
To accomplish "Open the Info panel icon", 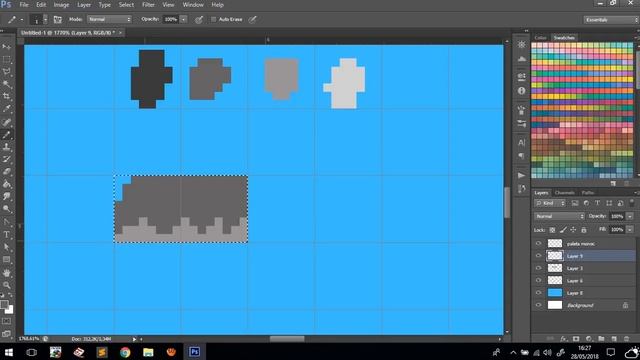I will click(522, 91).
